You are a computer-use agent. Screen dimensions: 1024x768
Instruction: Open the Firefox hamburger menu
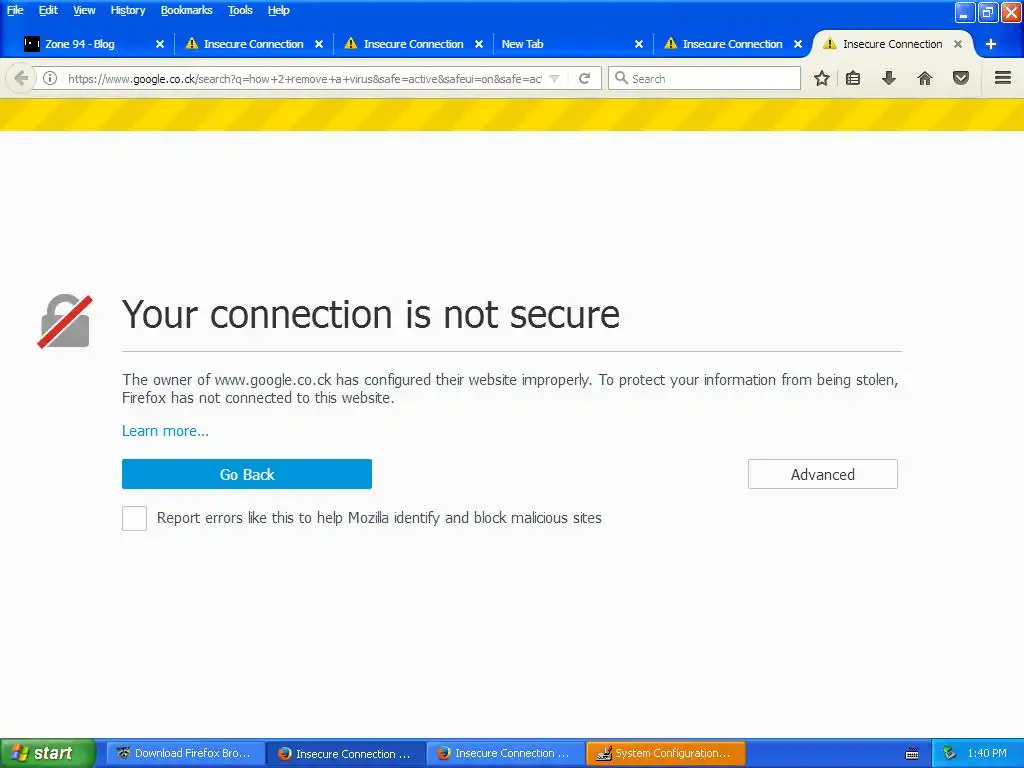1003,78
